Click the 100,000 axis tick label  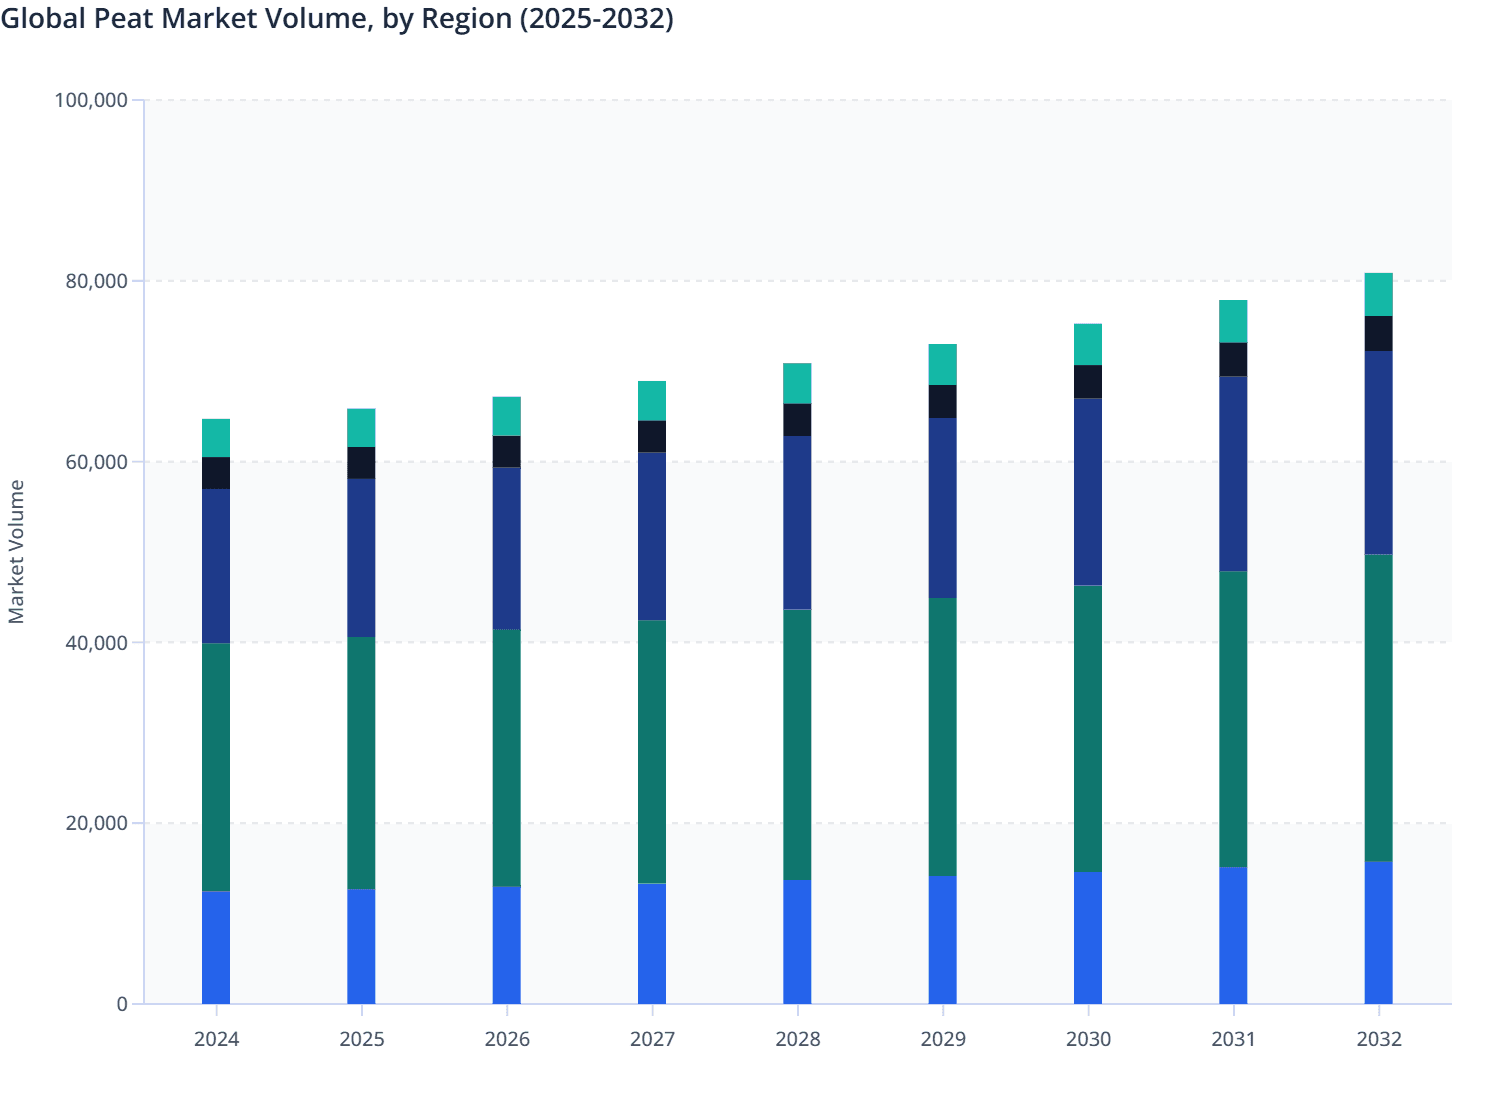[92, 100]
